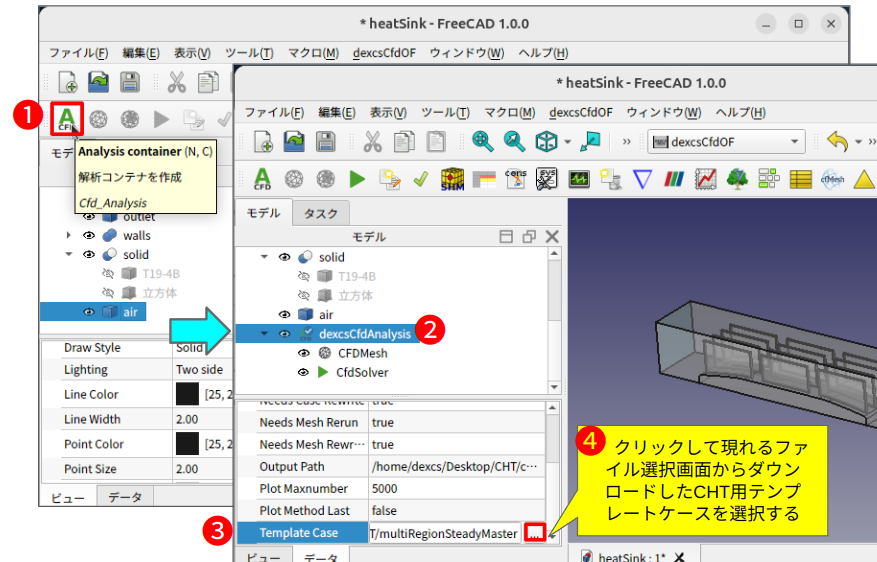This screenshot has height=562, width=877.
Task: Click the 'cons' constant folder icon
Action: coord(515,179)
